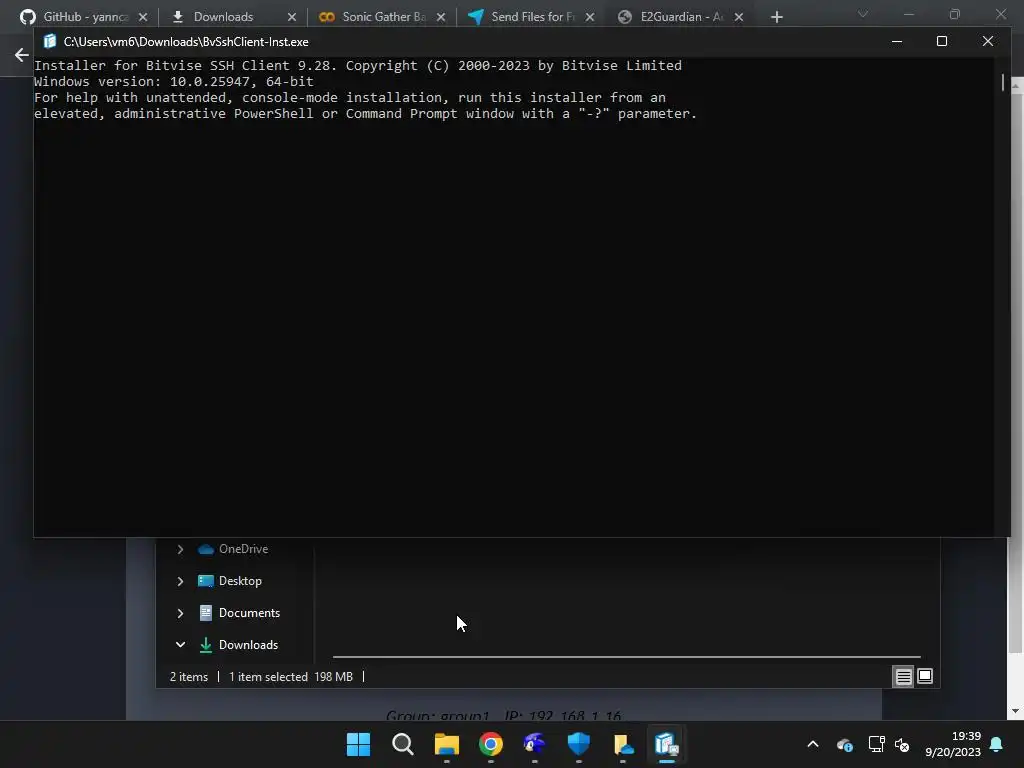Expand the OneDrive tree node

click(x=180, y=549)
